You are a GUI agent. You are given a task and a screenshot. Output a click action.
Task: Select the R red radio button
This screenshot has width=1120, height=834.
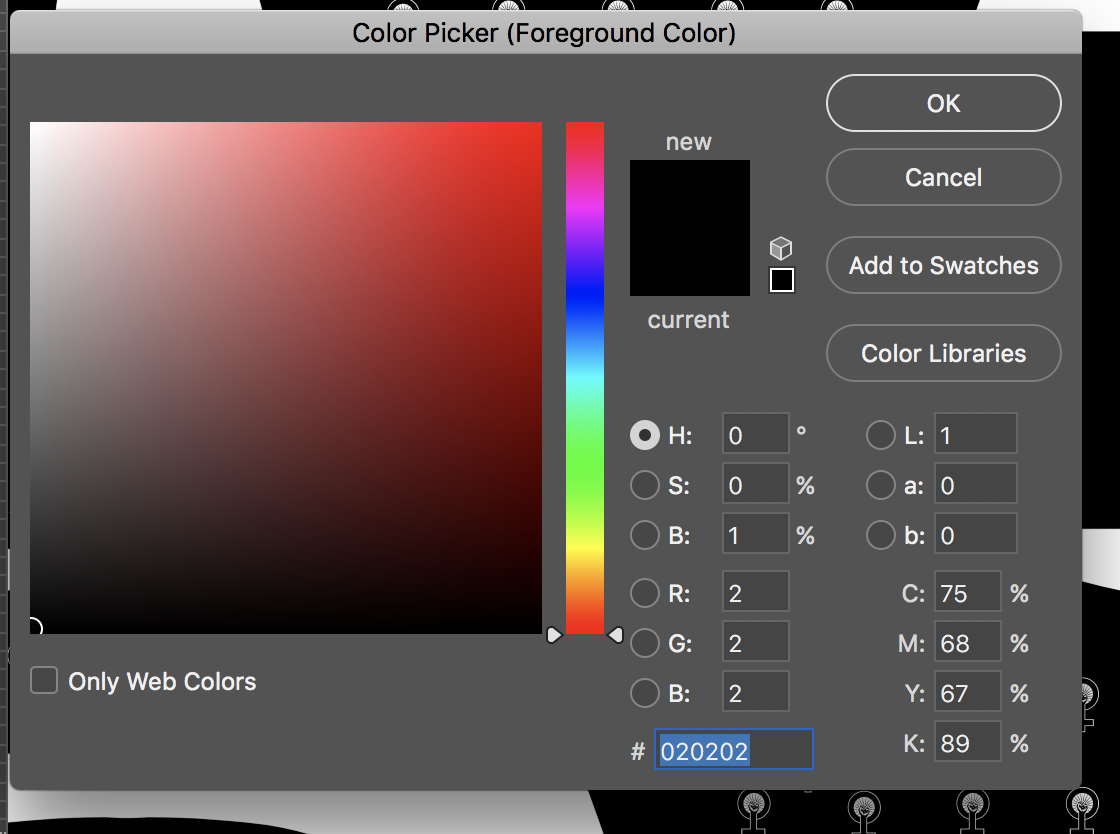pyautogui.click(x=645, y=593)
